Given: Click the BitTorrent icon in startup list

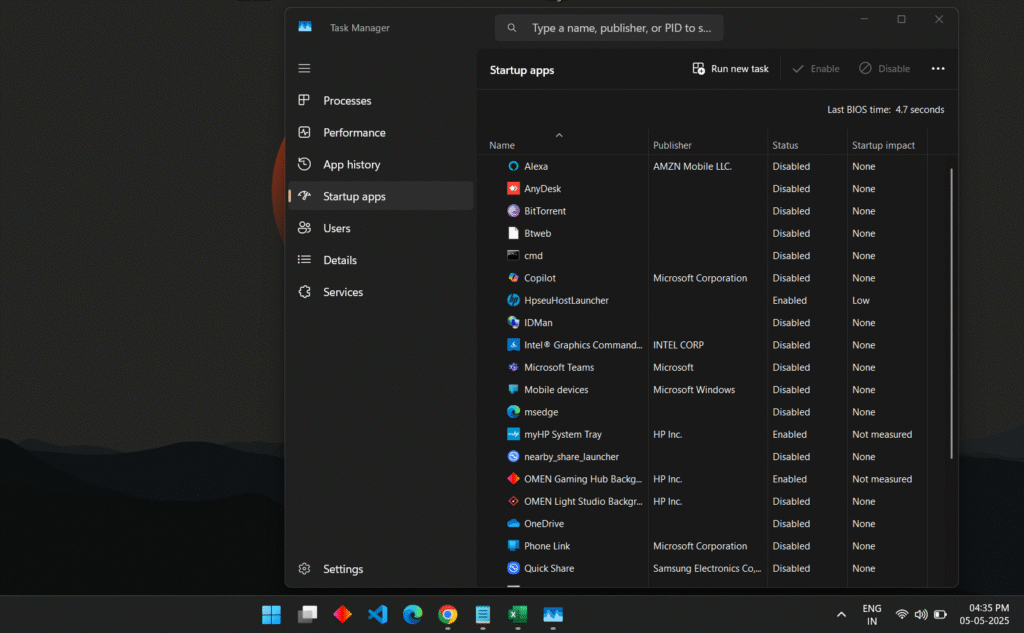Looking at the screenshot, I should (513, 210).
